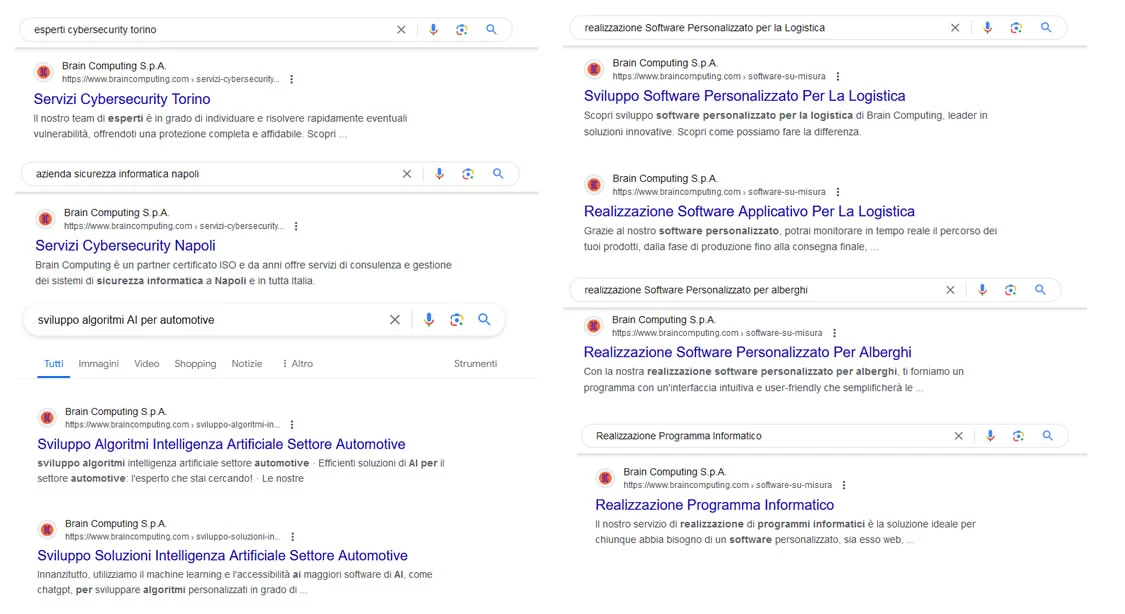Lens icon in the 'per la Logistica' search box
This screenshot has width=1125, height=614.
click(1016, 28)
